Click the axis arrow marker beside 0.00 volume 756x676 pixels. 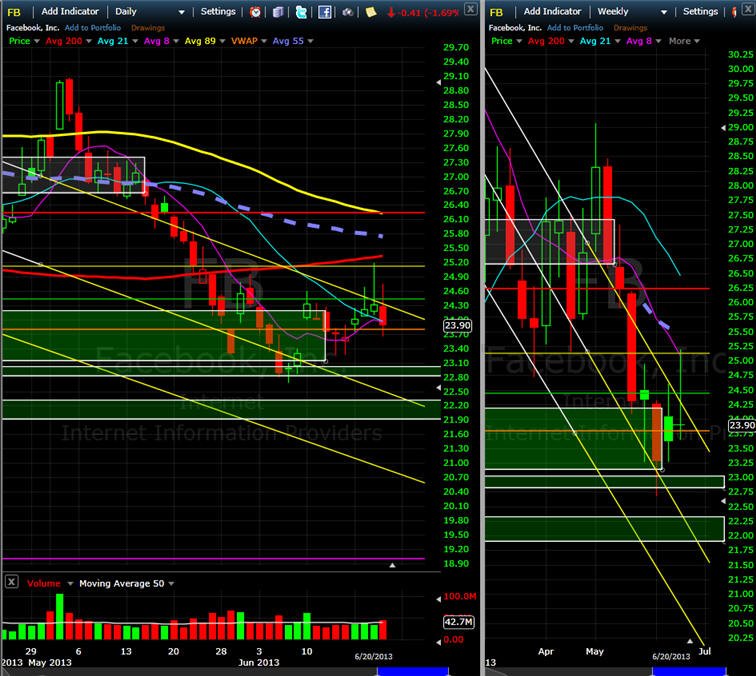438,642
